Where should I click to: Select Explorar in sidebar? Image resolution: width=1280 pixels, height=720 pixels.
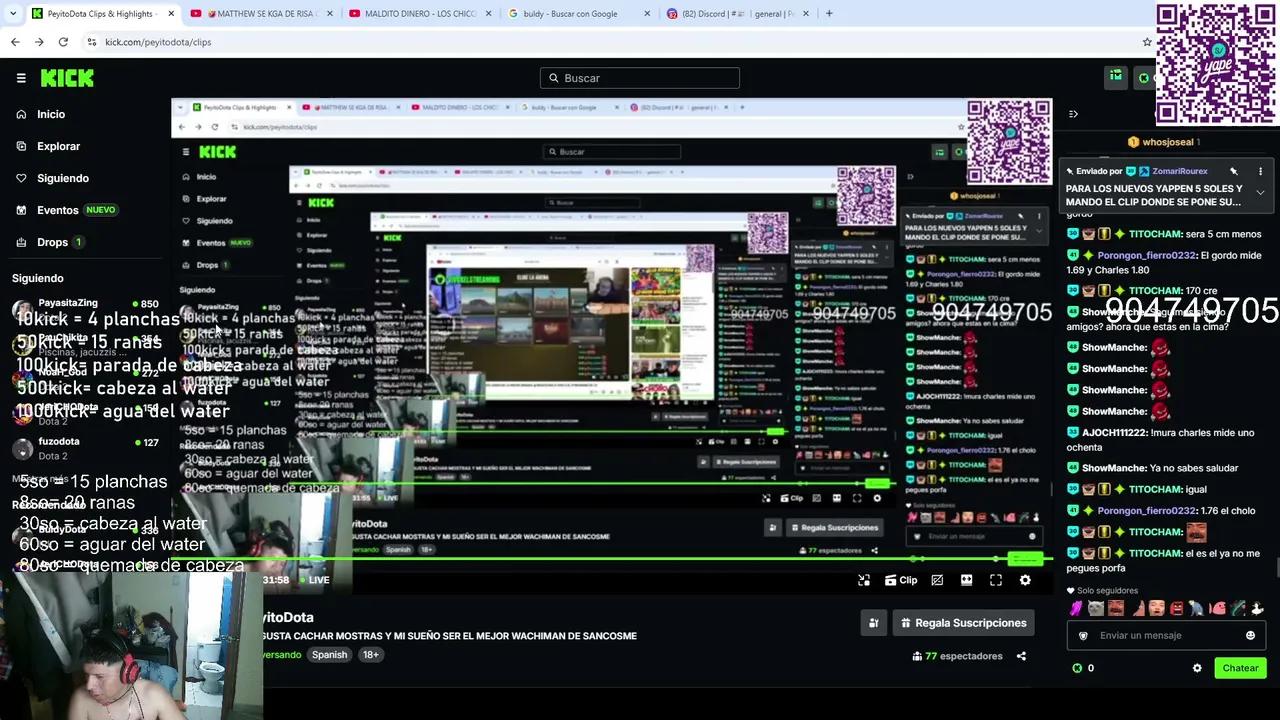[48, 146]
